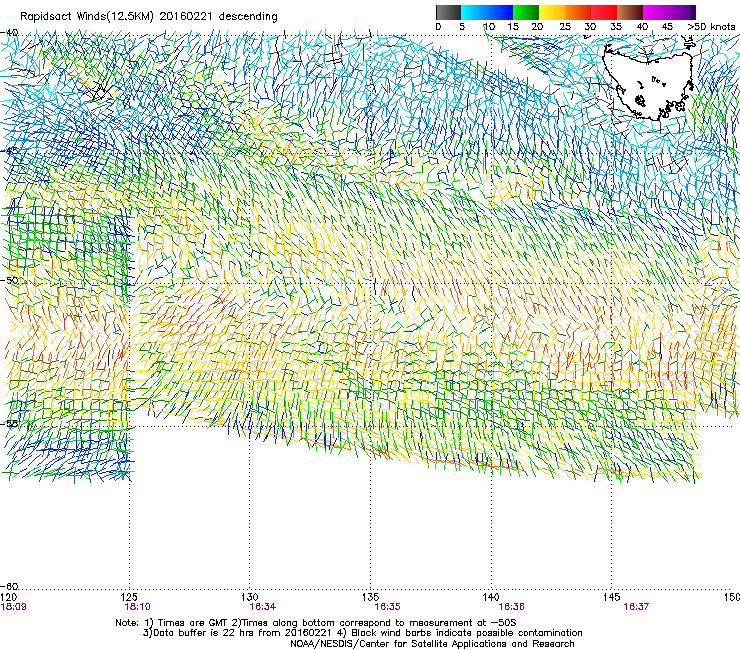Click the '>50 knots' legend label
Screen dimensions: 740x650
click(711, 27)
